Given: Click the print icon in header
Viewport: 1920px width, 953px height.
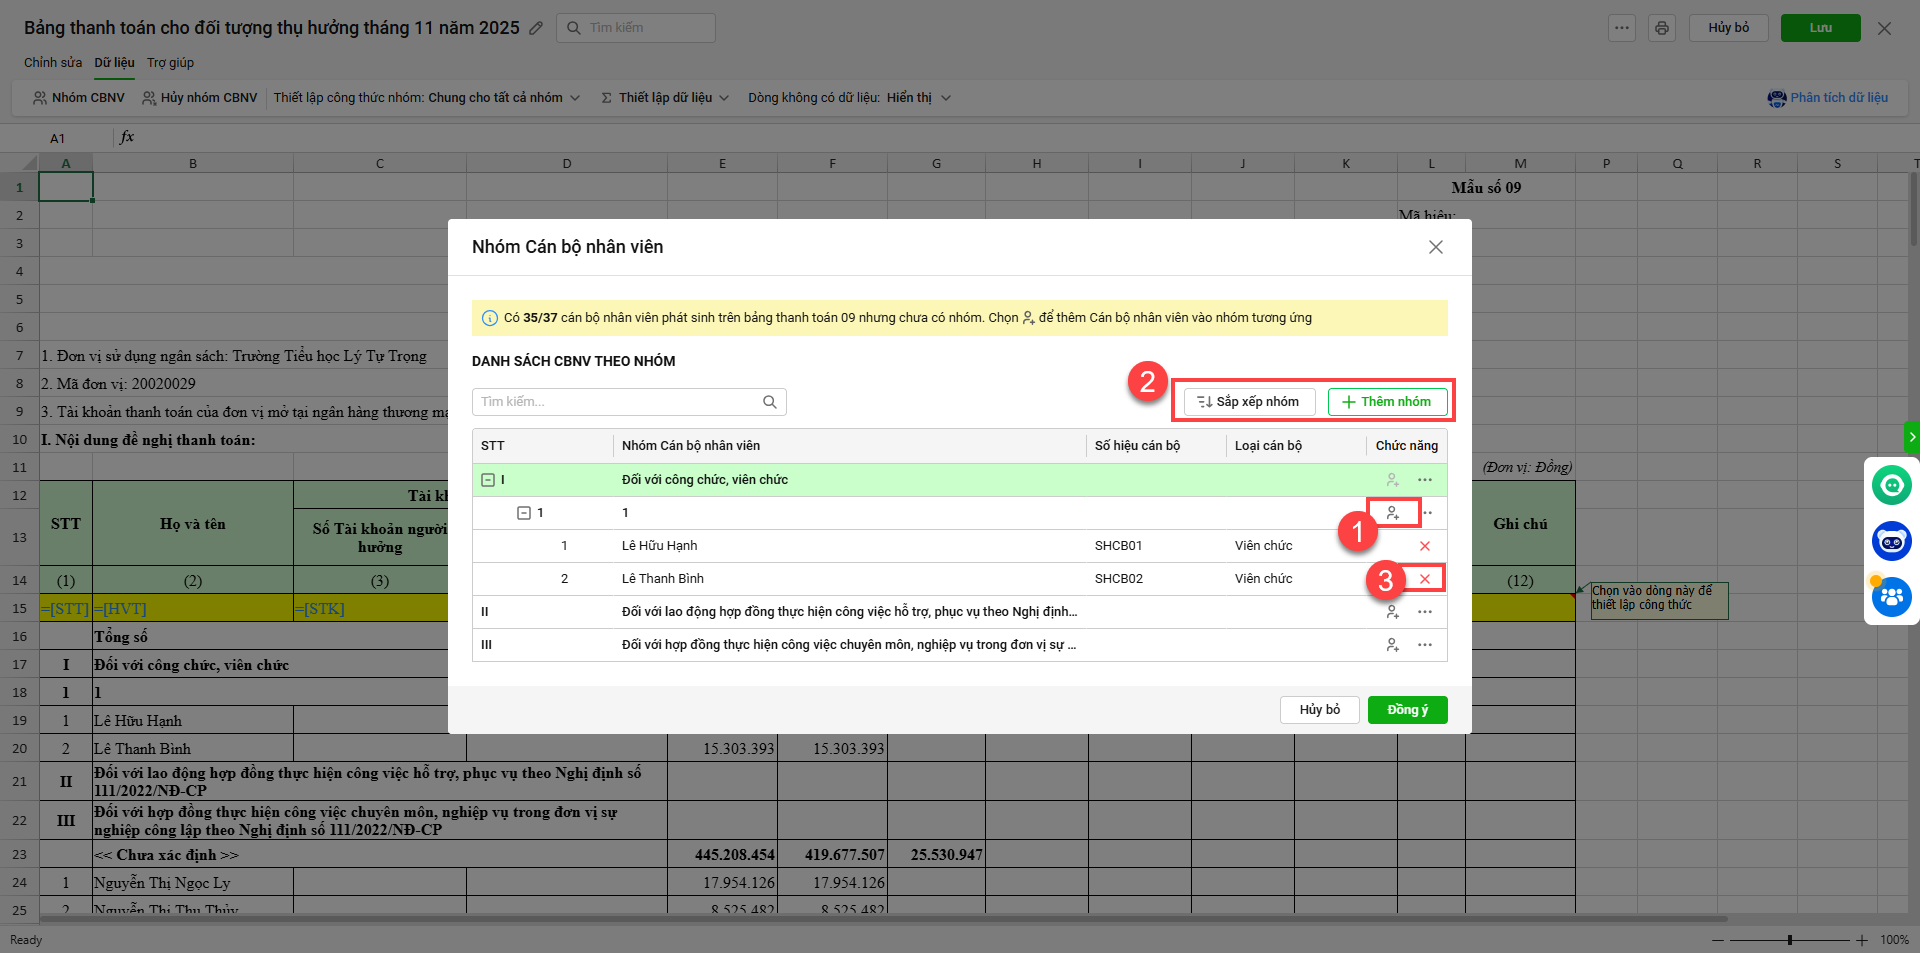Looking at the screenshot, I should 1662,28.
